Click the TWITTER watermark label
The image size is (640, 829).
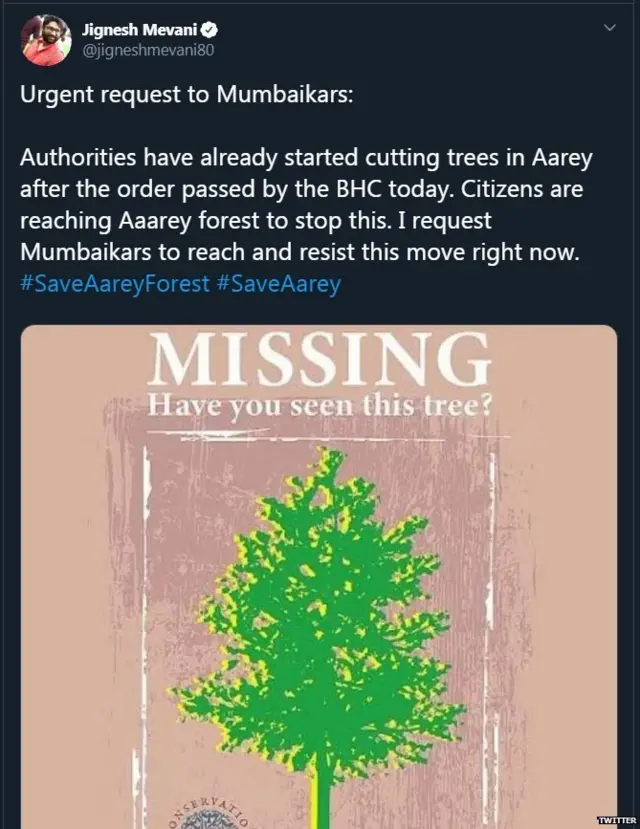click(616, 821)
